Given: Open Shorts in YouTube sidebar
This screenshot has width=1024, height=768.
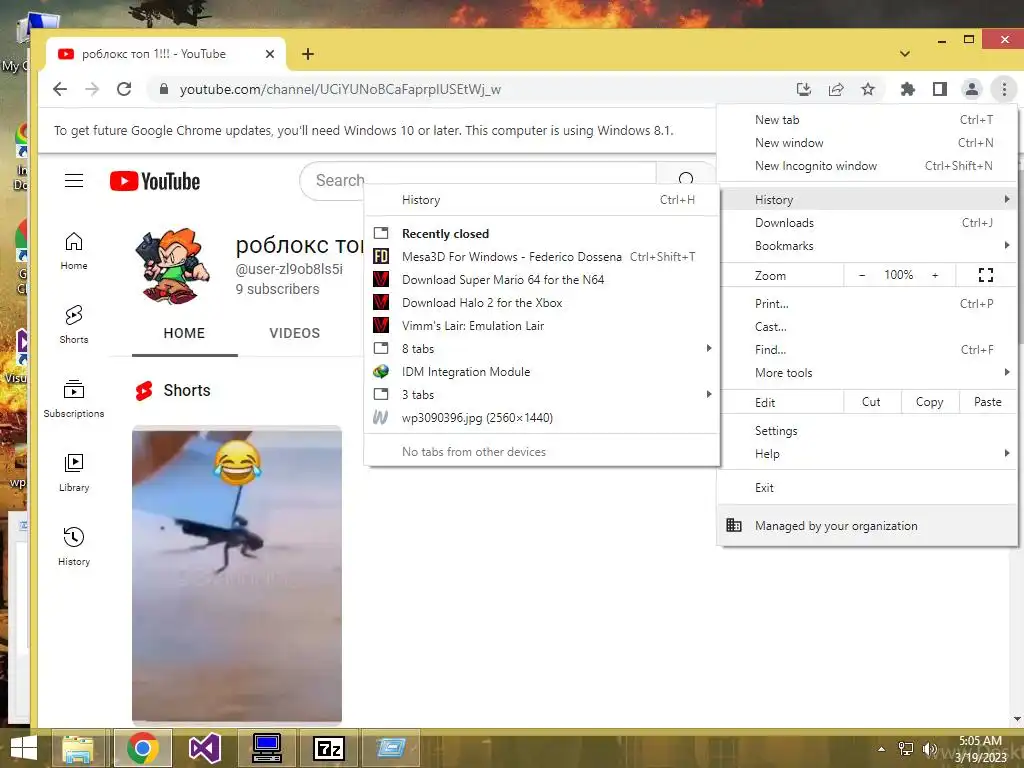Looking at the screenshot, I should click(x=74, y=325).
